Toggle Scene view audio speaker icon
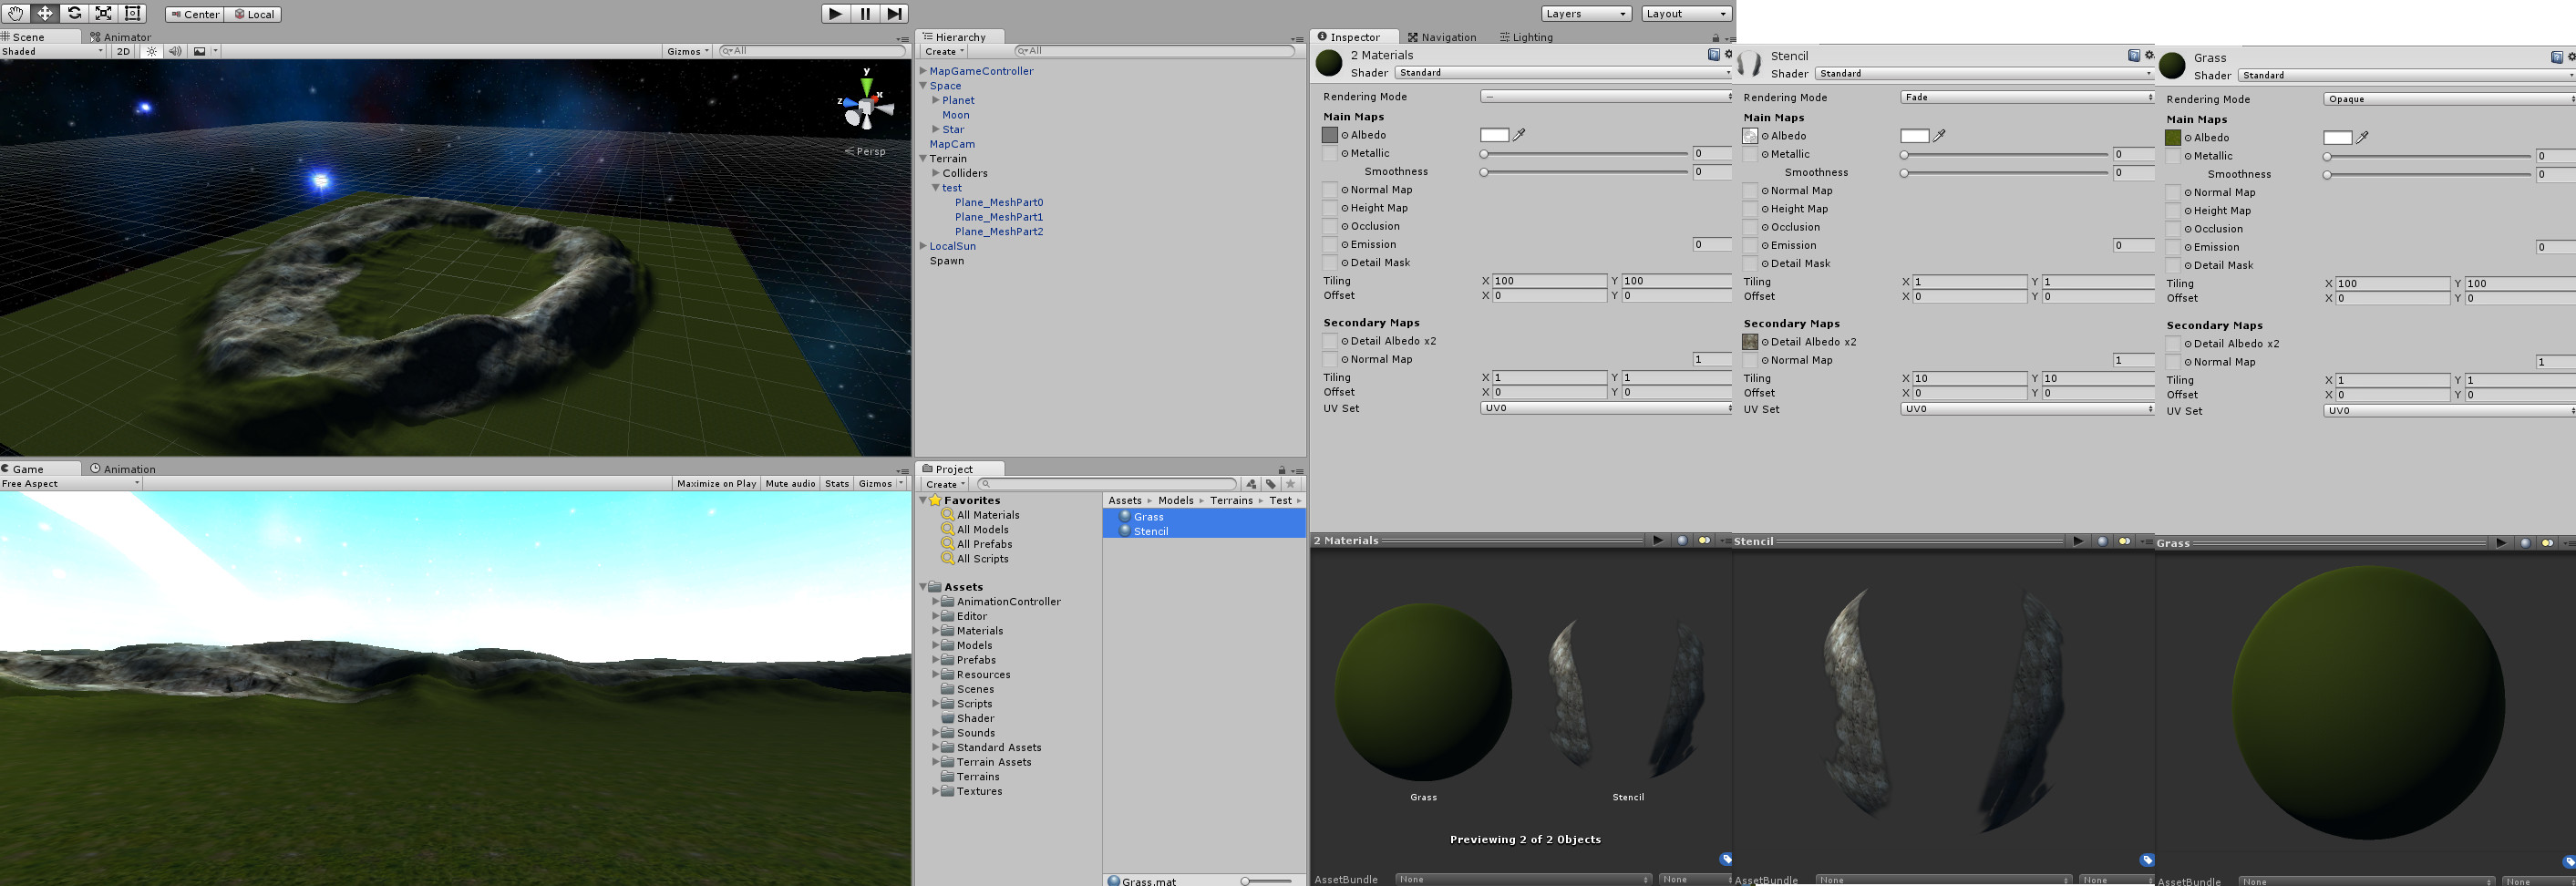The image size is (2576, 886). click(175, 51)
